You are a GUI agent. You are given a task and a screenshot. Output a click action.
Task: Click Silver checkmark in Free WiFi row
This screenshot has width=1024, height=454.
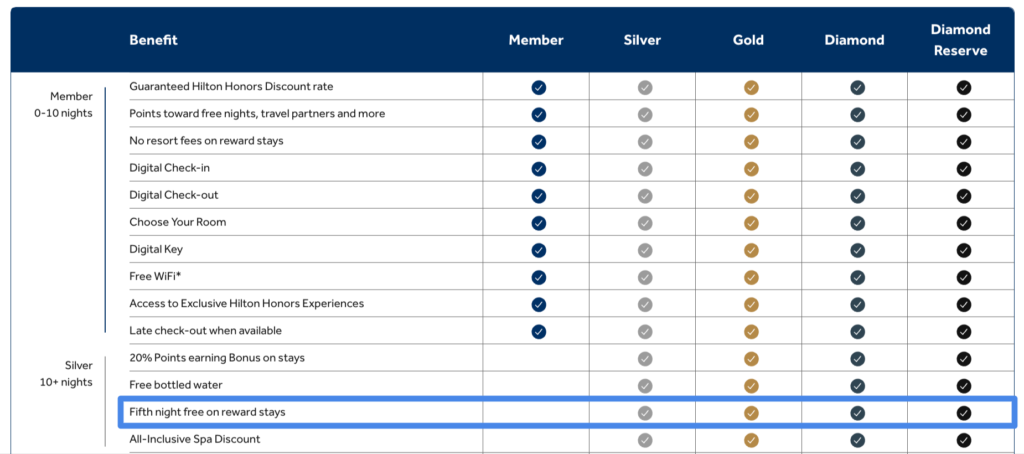645,277
